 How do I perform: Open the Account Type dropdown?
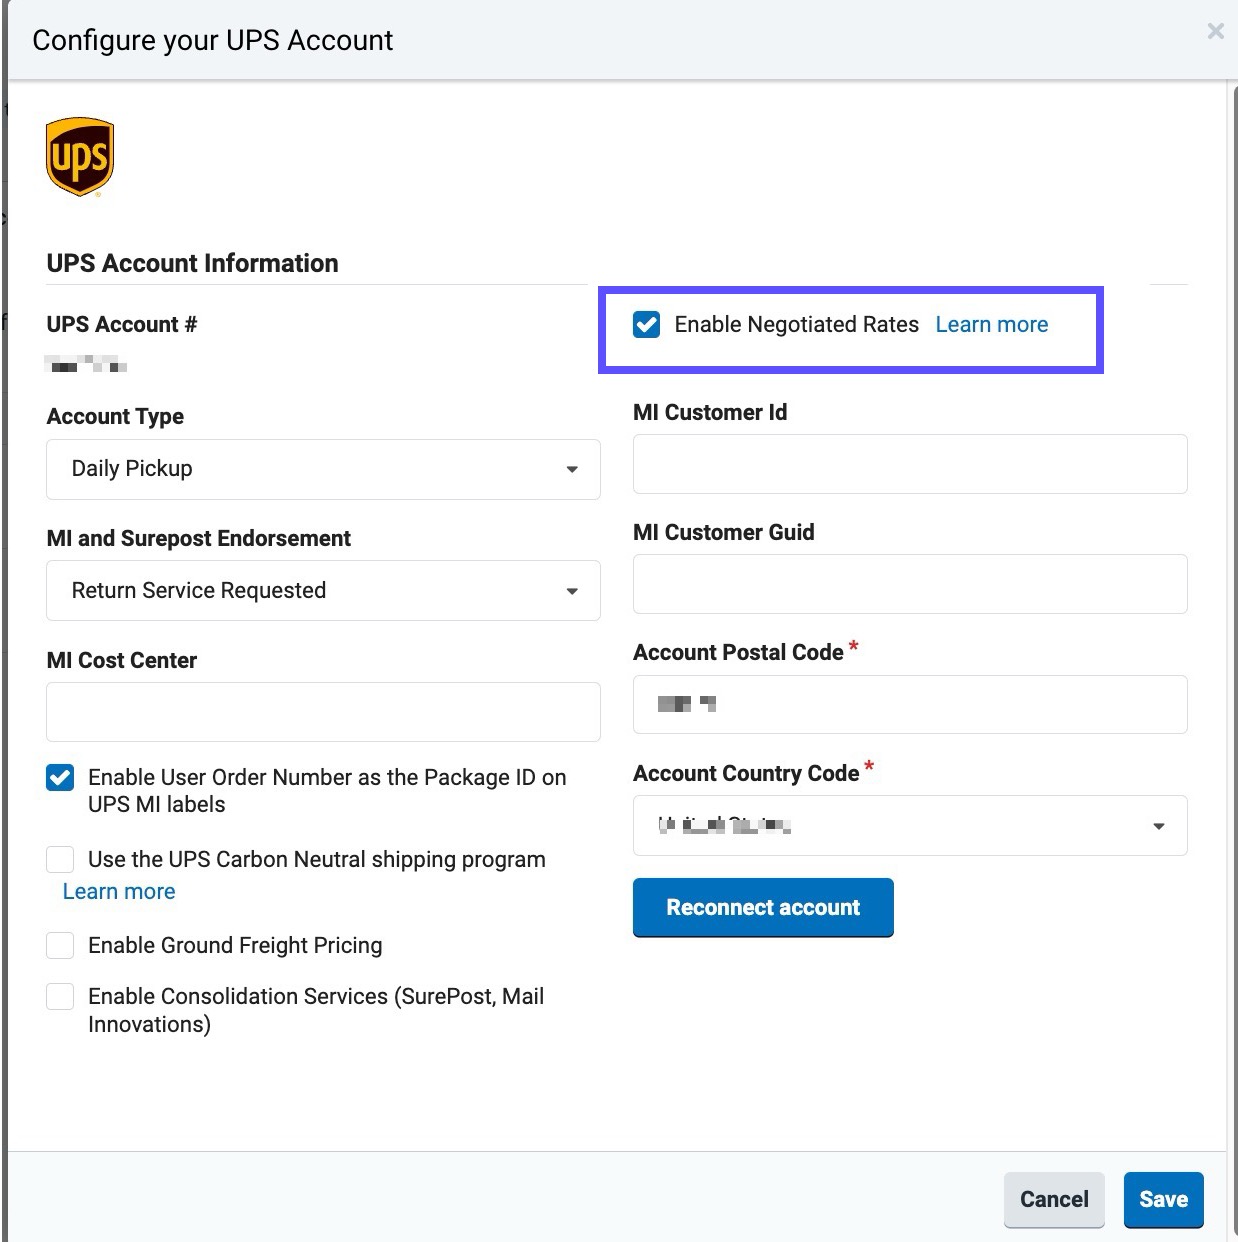click(323, 469)
